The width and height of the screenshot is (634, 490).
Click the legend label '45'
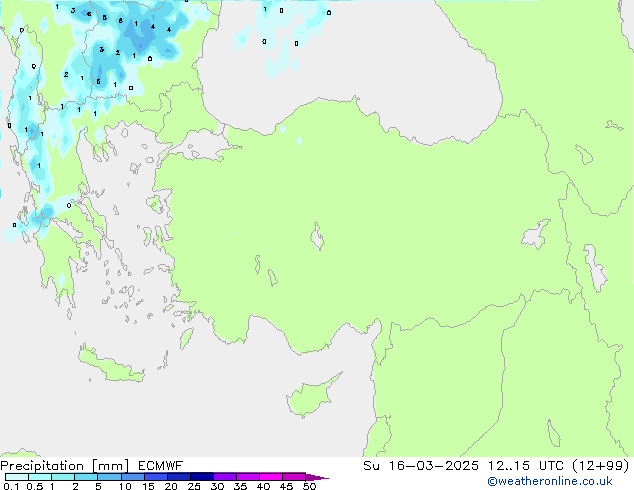coord(286,486)
